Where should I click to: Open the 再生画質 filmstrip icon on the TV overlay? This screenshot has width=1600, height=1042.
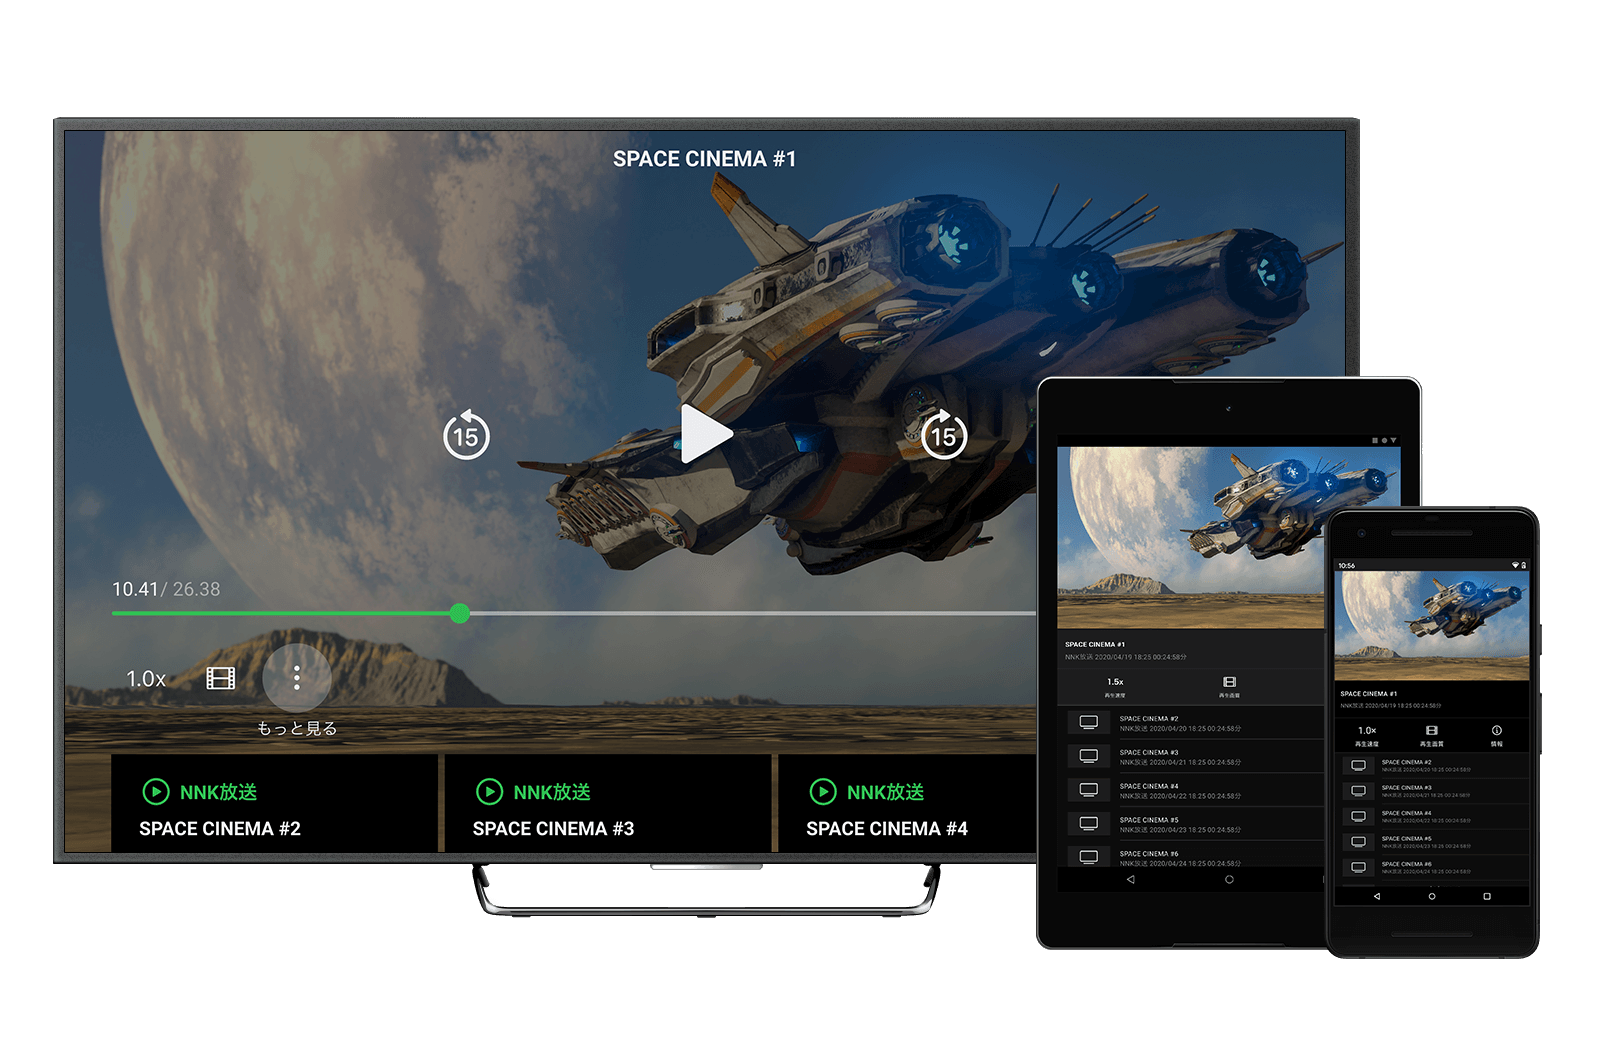220,677
